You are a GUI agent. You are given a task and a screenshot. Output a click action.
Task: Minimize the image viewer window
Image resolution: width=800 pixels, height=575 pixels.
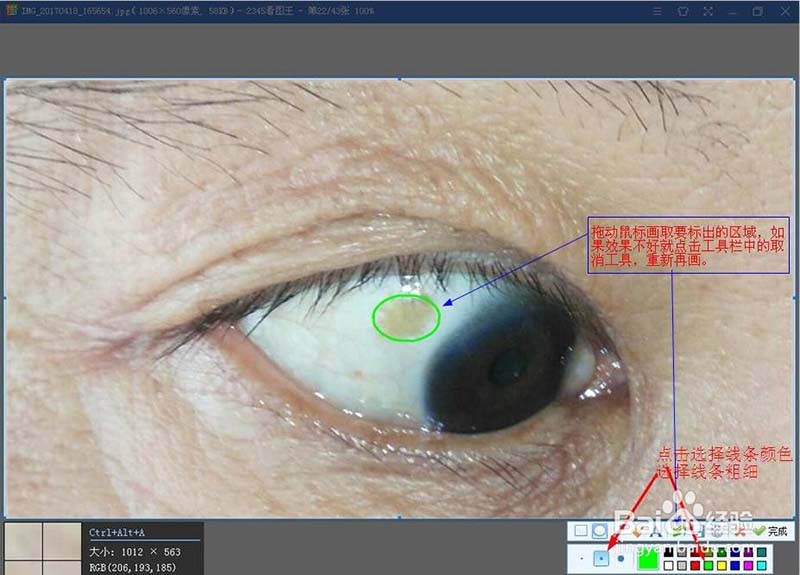(733, 11)
